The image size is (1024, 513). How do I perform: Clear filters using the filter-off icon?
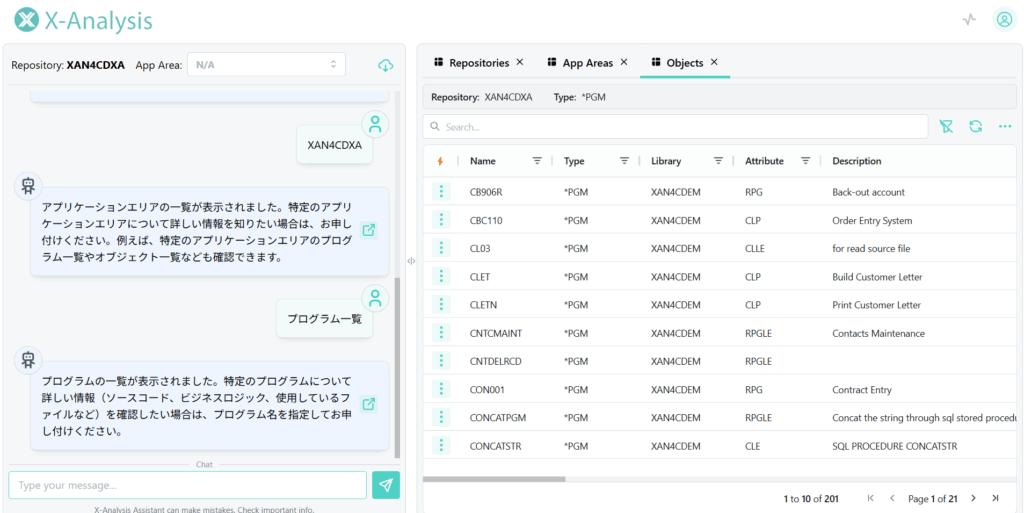(946, 127)
